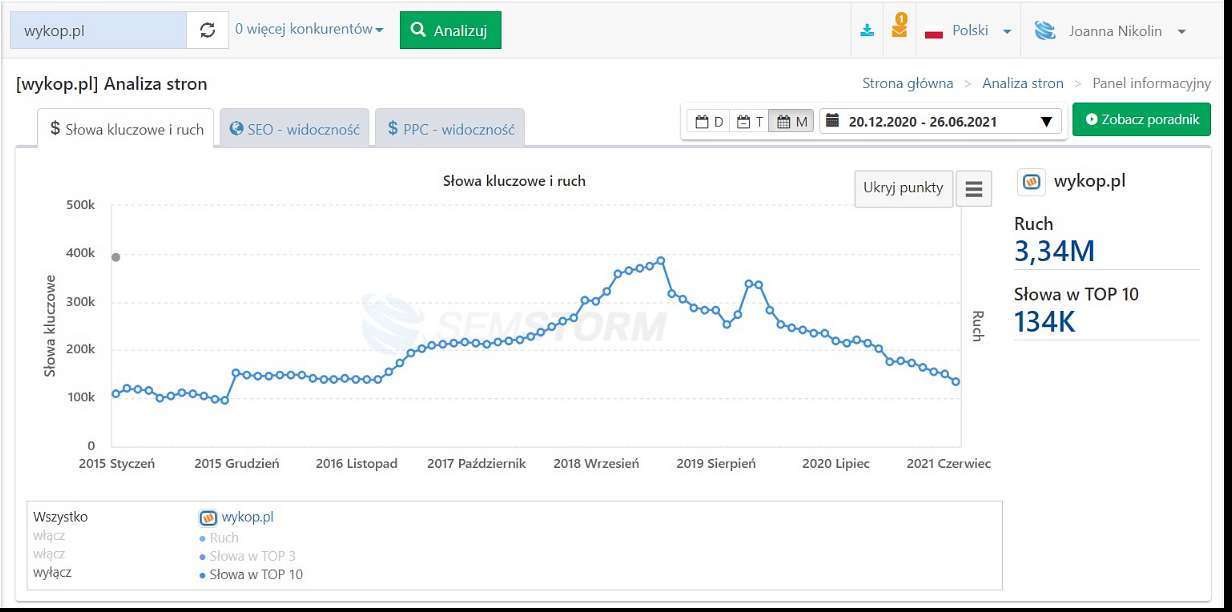This screenshot has width=1232, height=612.
Task: Switch to weekly (T) view
Action: [x=750, y=122]
